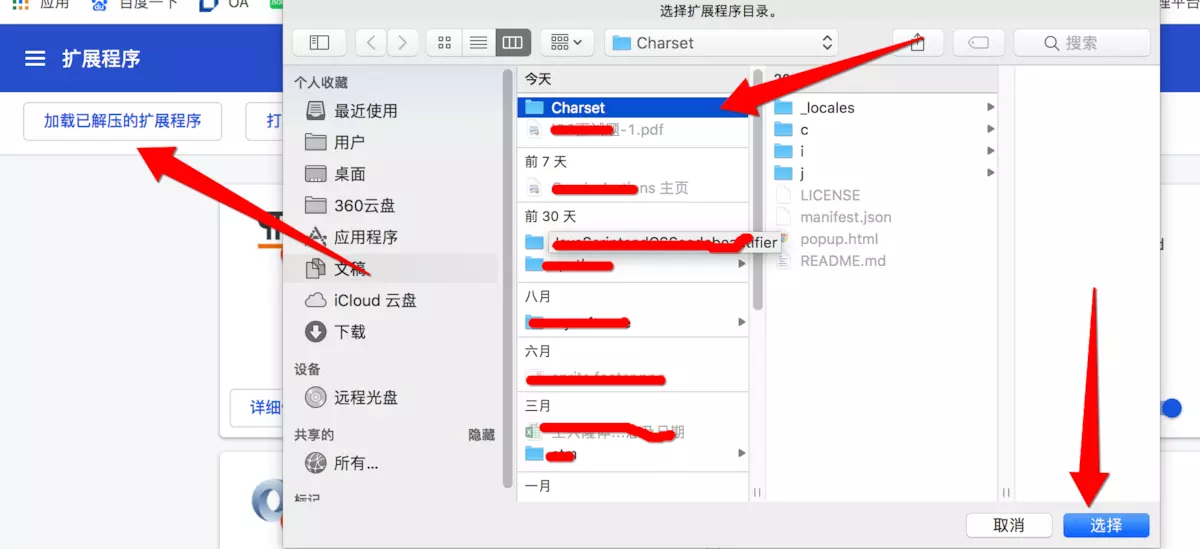Open the folder named j
1200x549 pixels.
point(802,173)
